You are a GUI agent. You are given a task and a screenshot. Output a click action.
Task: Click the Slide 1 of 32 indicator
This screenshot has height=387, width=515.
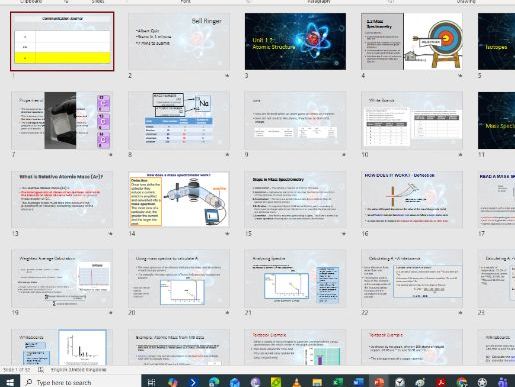click(x=17, y=370)
